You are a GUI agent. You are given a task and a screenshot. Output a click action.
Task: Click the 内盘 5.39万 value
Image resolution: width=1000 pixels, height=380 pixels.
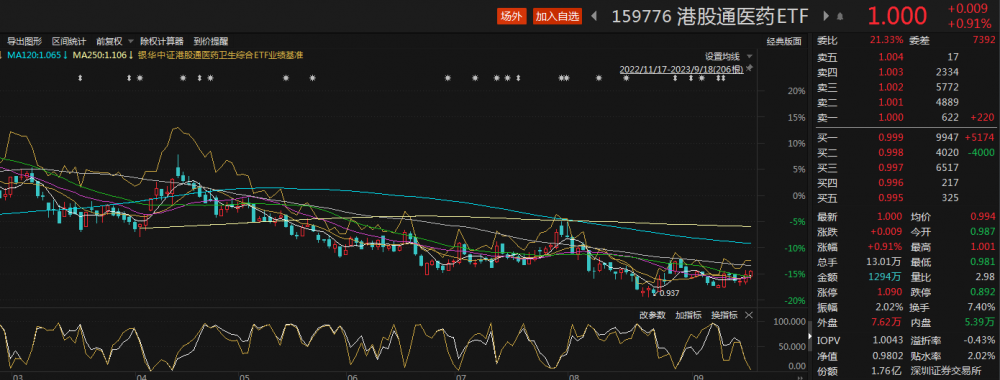click(980, 322)
